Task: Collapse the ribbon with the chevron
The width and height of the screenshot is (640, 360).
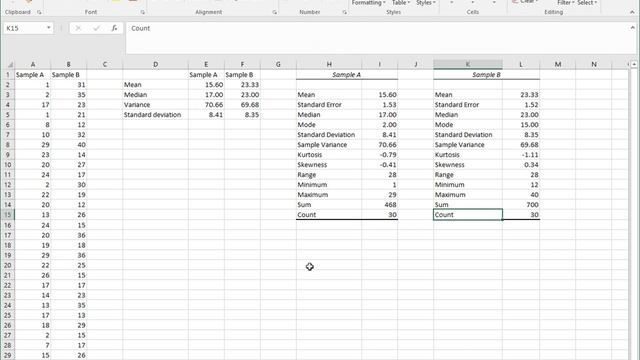Action: coord(632,13)
